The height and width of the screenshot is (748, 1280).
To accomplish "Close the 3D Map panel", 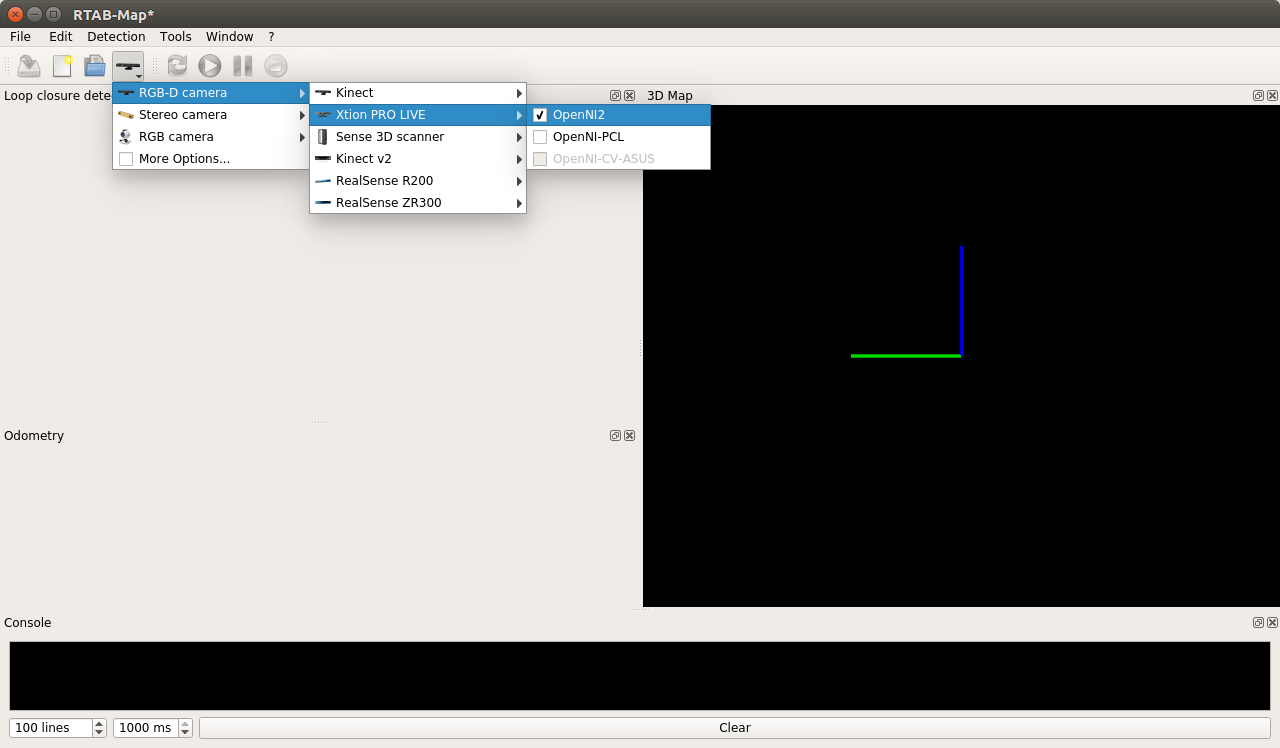I will (x=1272, y=96).
